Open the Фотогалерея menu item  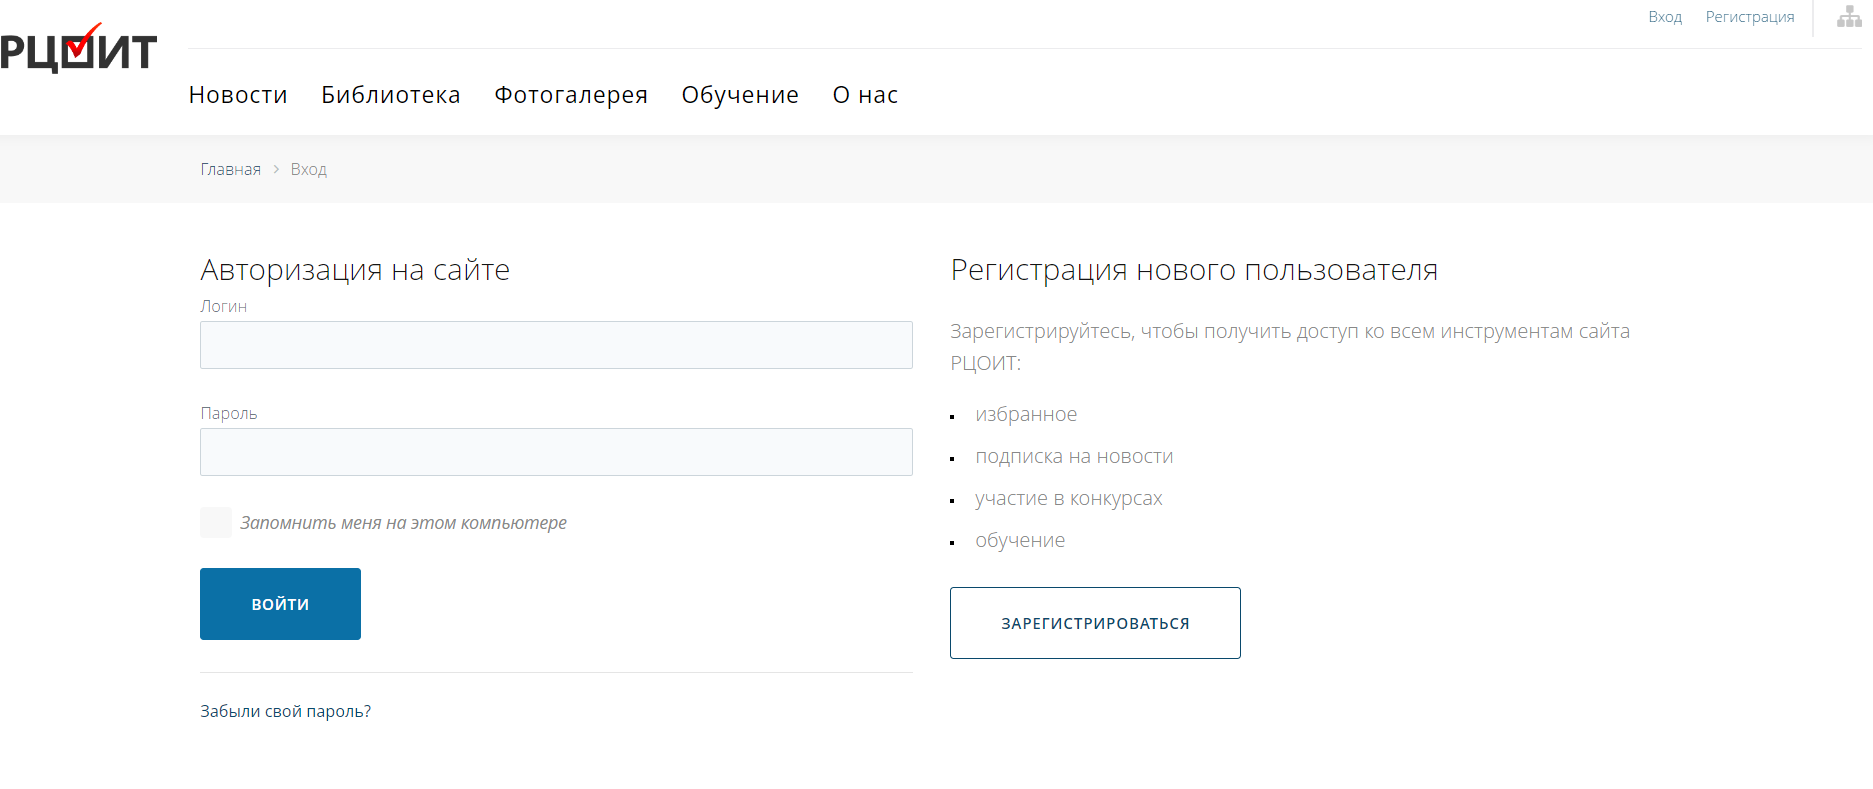(571, 95)
